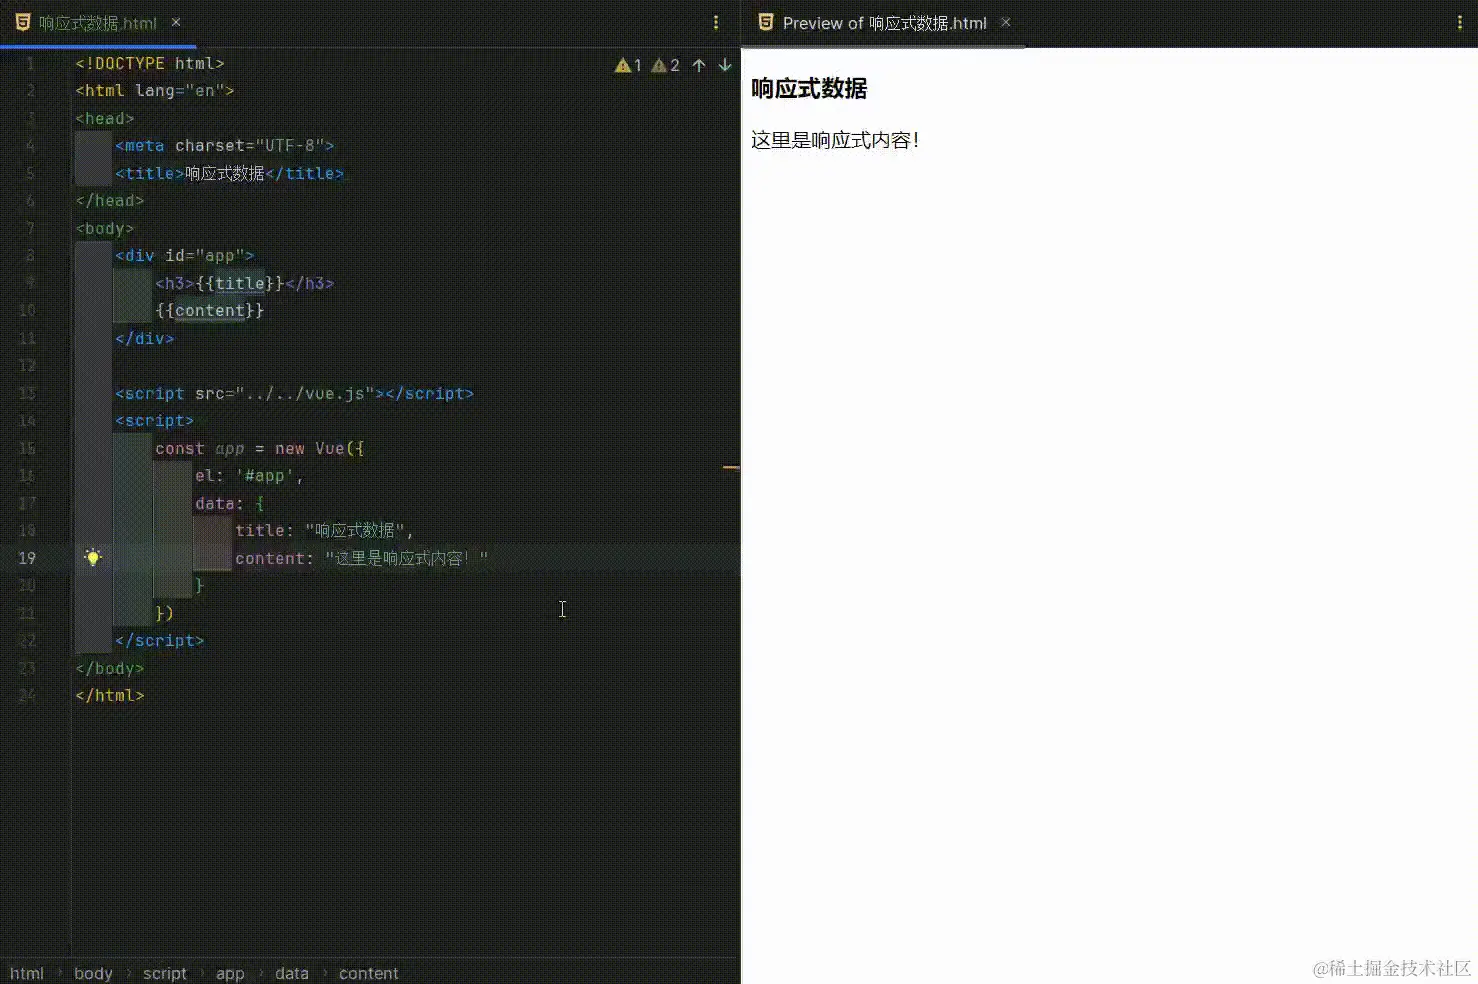Open the editor tab options kebab menu

tap(716, 23)
